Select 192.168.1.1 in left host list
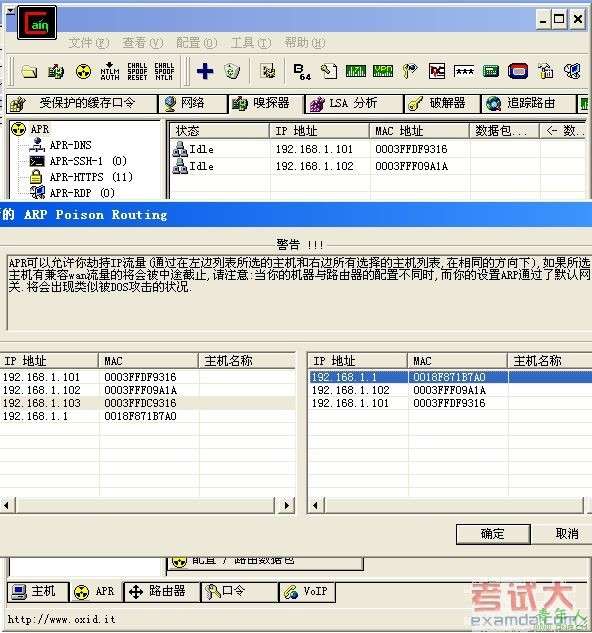 147,416
